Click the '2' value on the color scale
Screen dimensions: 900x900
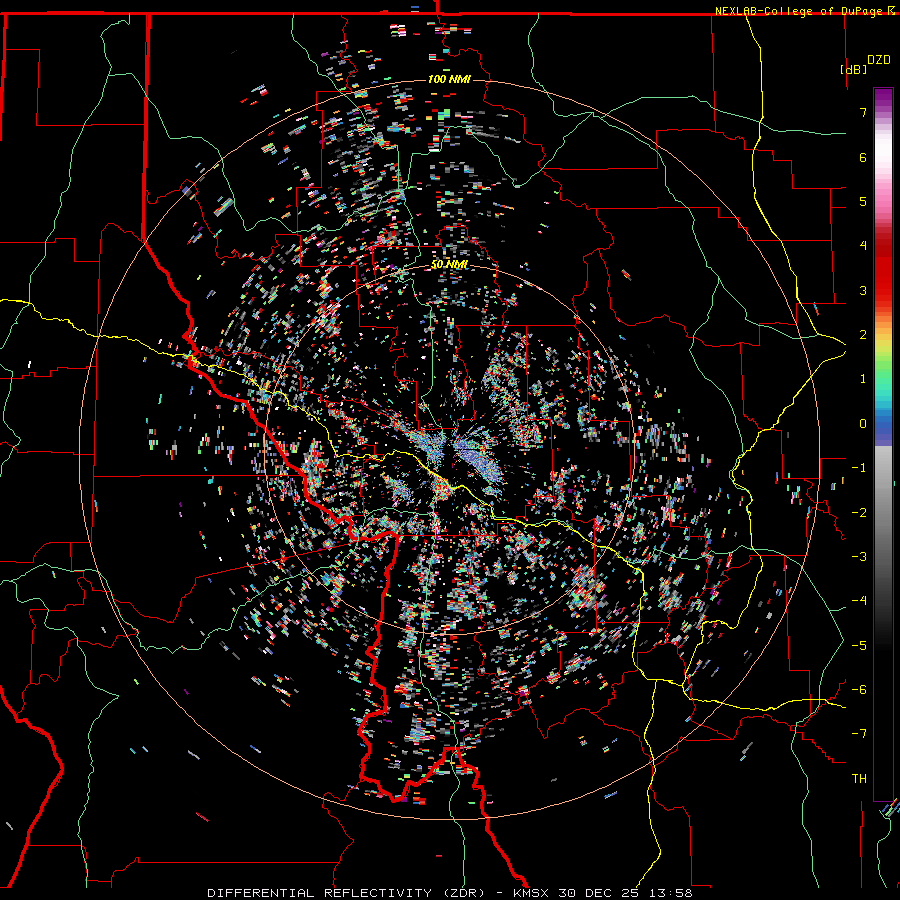pyautogui.click(x=863, y=335)
